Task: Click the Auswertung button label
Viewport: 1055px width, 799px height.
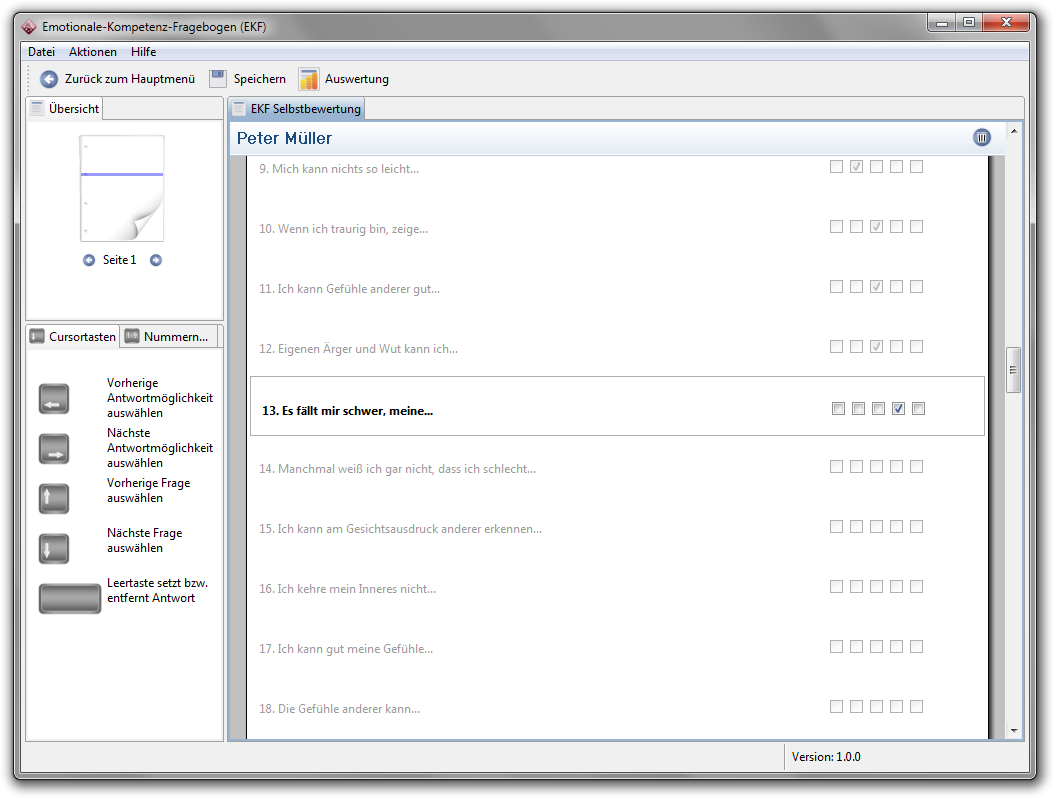Action: (x=357, y=79)
